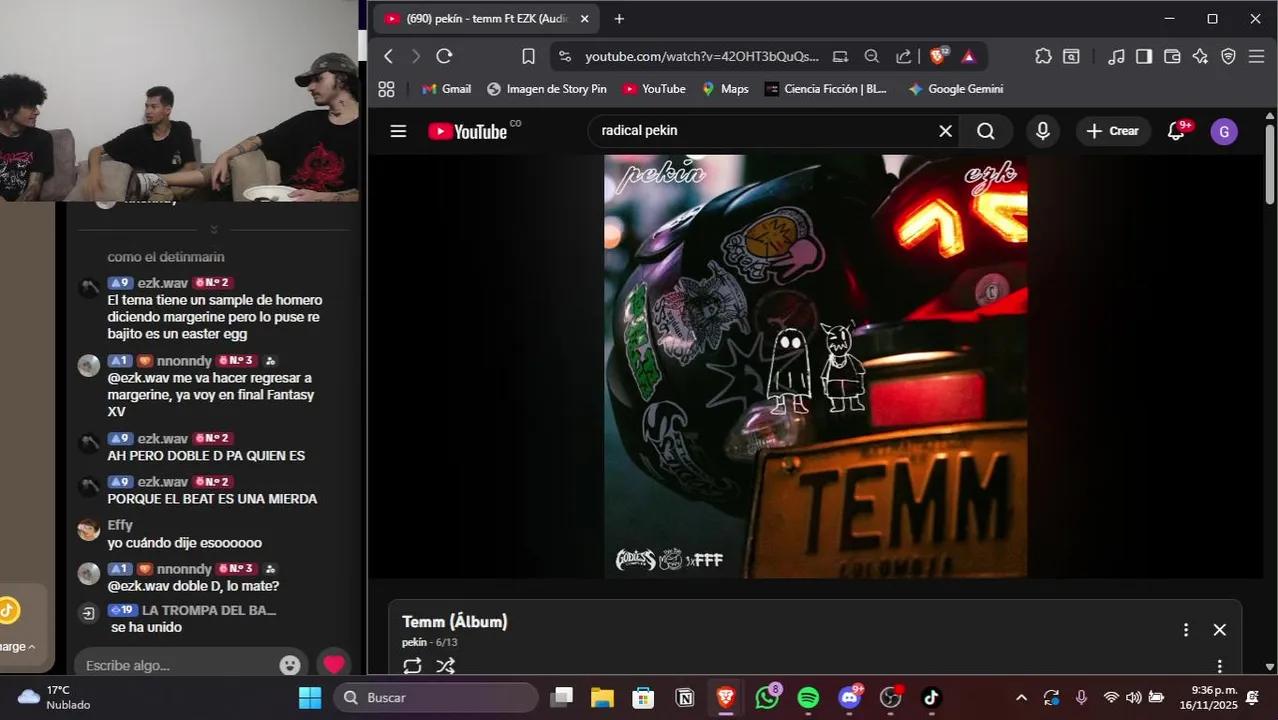1278x720 pixels.
Task: Click the Crear button on YouTube
Action: click(1113, 131)
